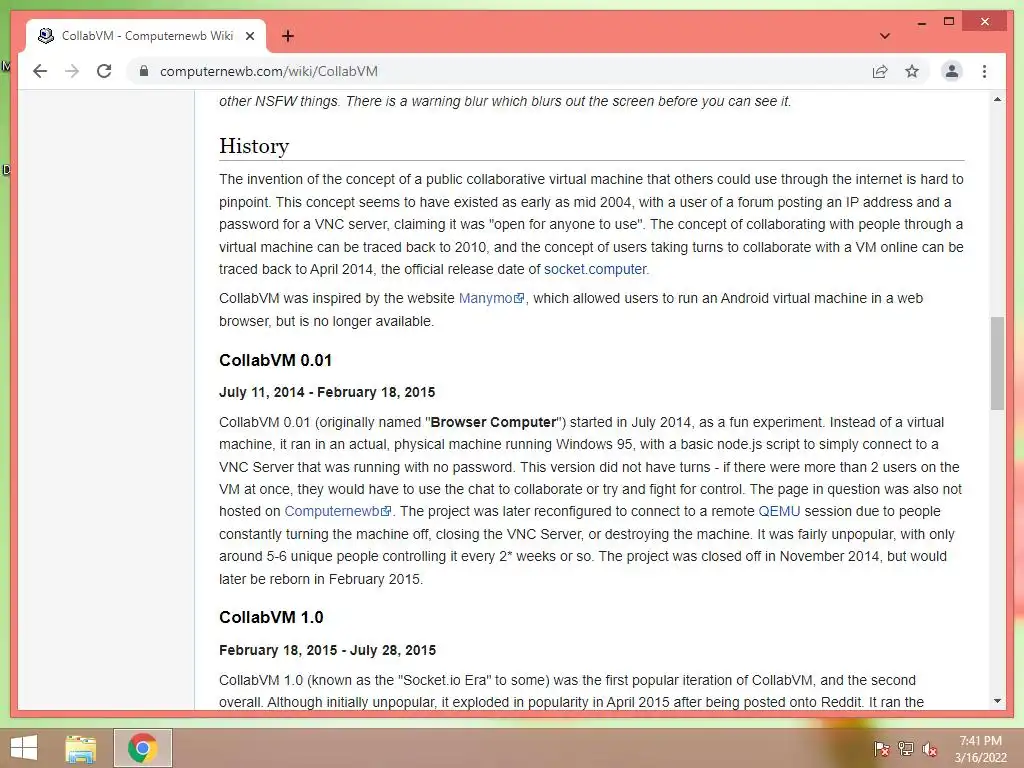Click the scrollbar up arrow

[997, 99]
